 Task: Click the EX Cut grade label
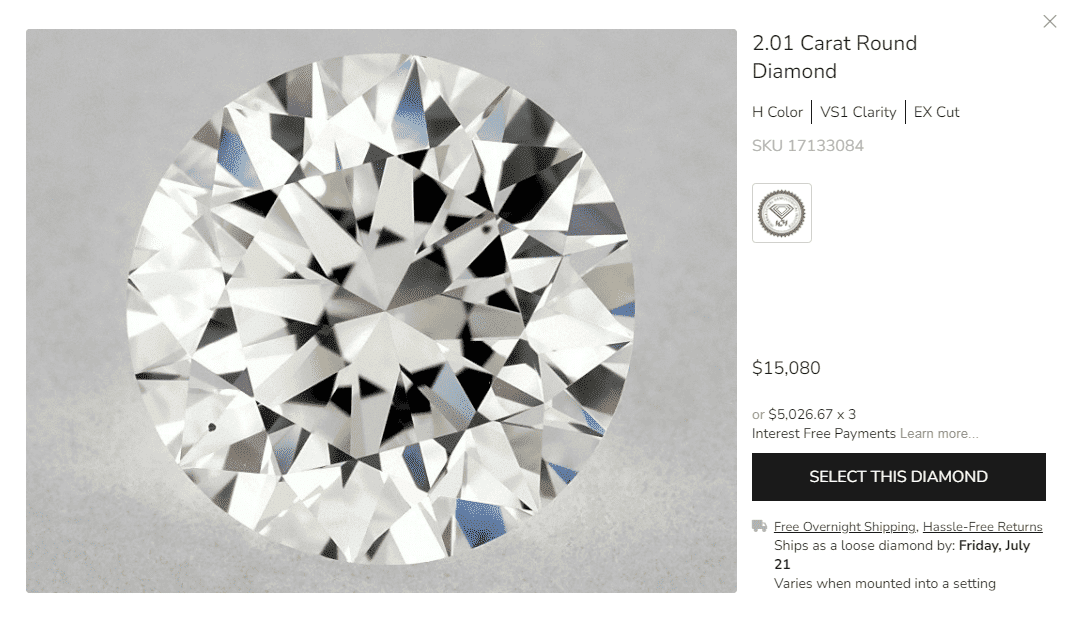point(935,112)
